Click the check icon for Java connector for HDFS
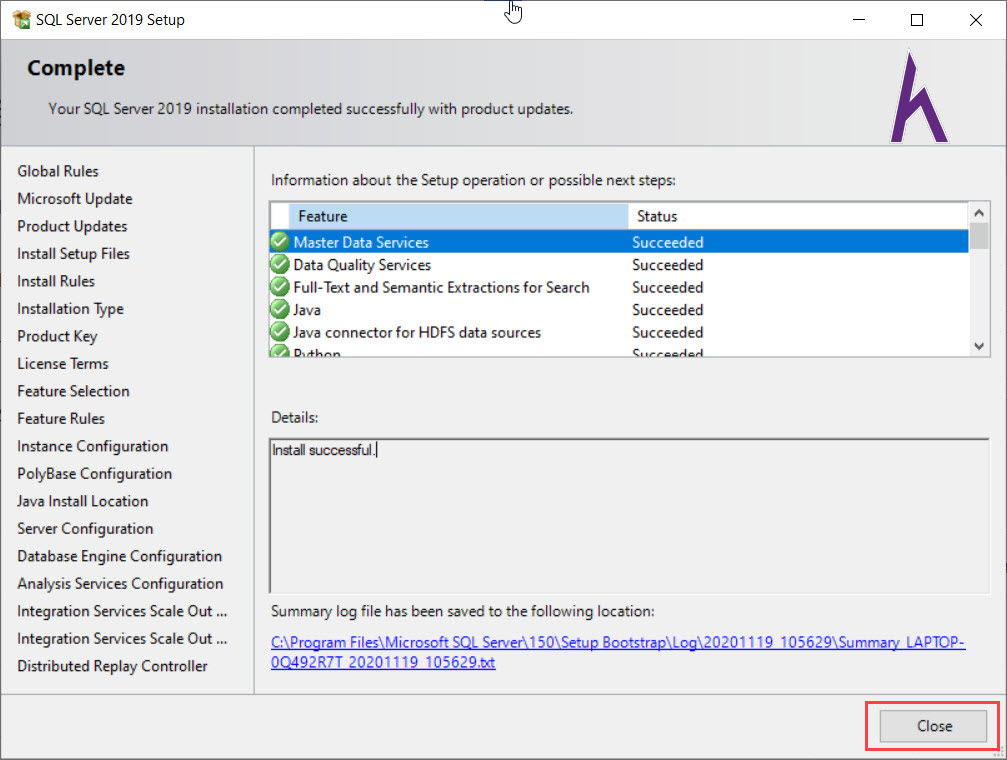The width and height of the screenshot is (1007, 760). [x=279, y=332]
